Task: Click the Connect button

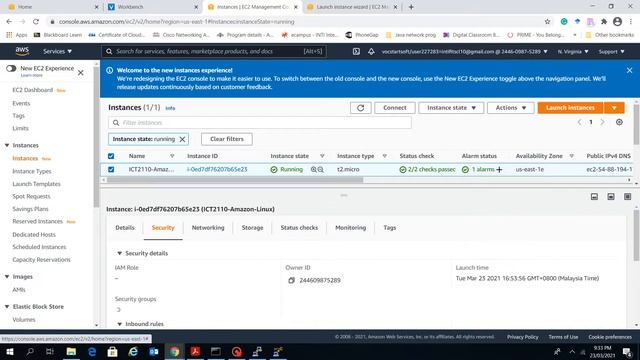Action: click(x=395, y=108)
